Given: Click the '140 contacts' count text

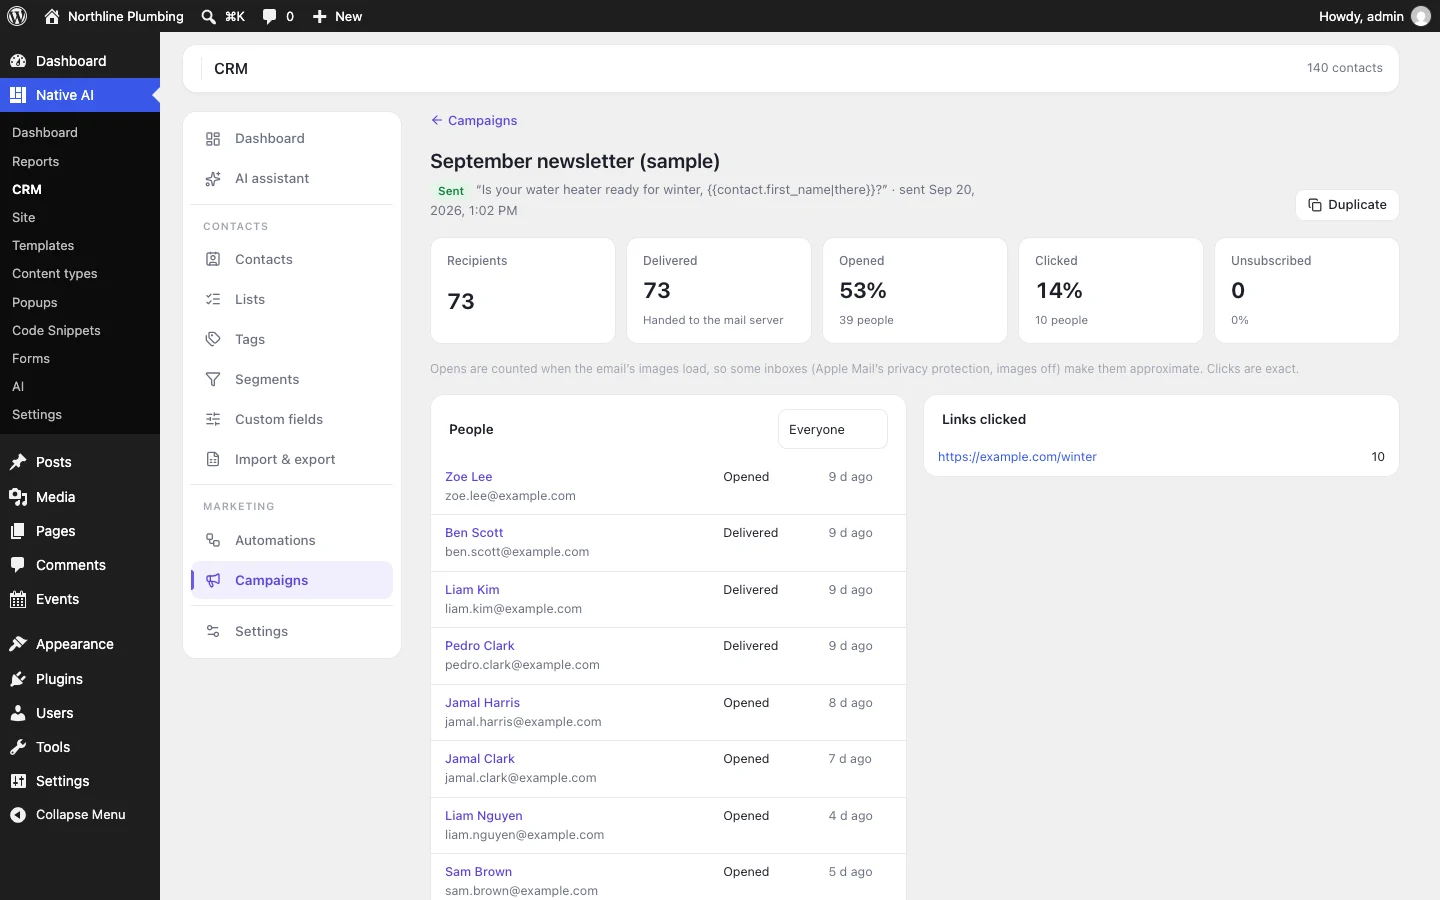Looking at the screenshot, I should click(1344, 68).
